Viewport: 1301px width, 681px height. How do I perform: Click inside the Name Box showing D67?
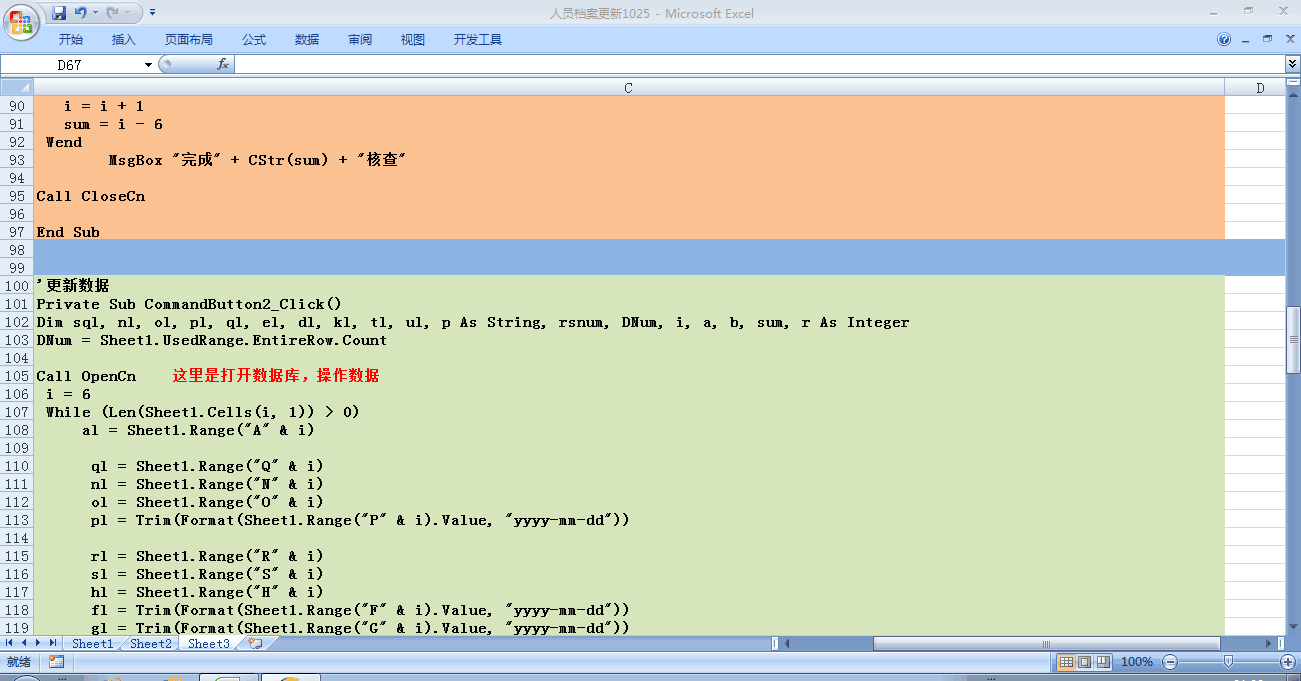[71, 65]
